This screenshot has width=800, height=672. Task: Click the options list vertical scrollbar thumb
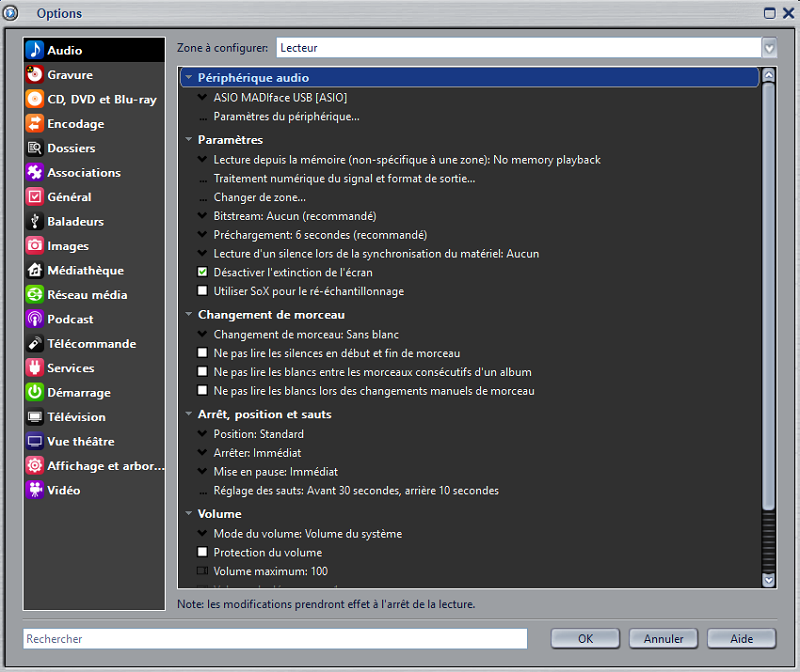tap(768, 296)
